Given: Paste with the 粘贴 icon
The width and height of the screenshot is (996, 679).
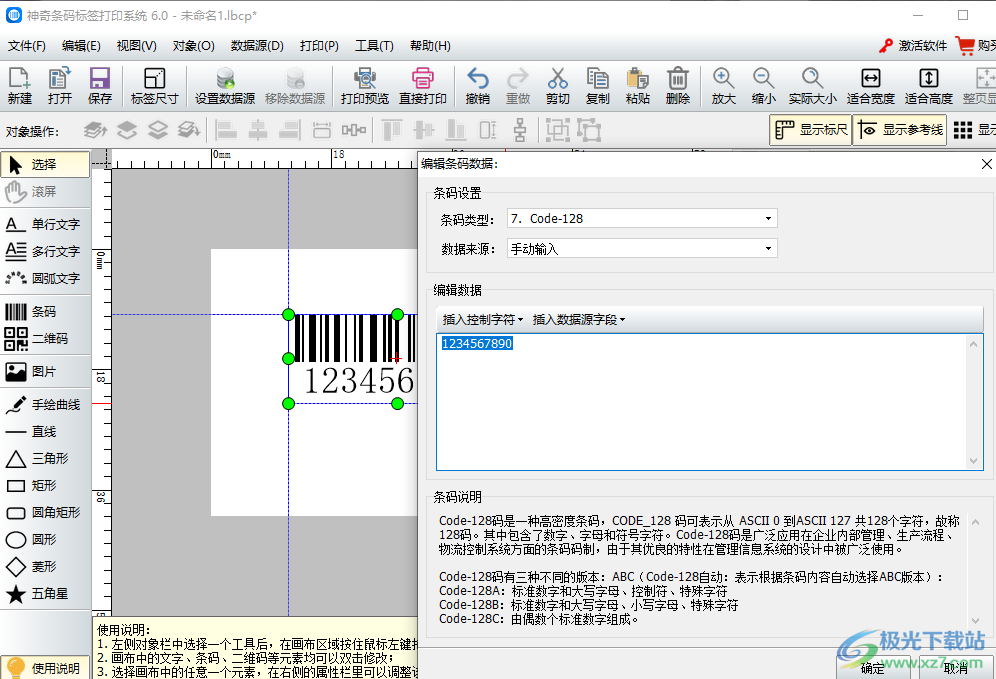Looking at the screenshot, I should 638,86.
